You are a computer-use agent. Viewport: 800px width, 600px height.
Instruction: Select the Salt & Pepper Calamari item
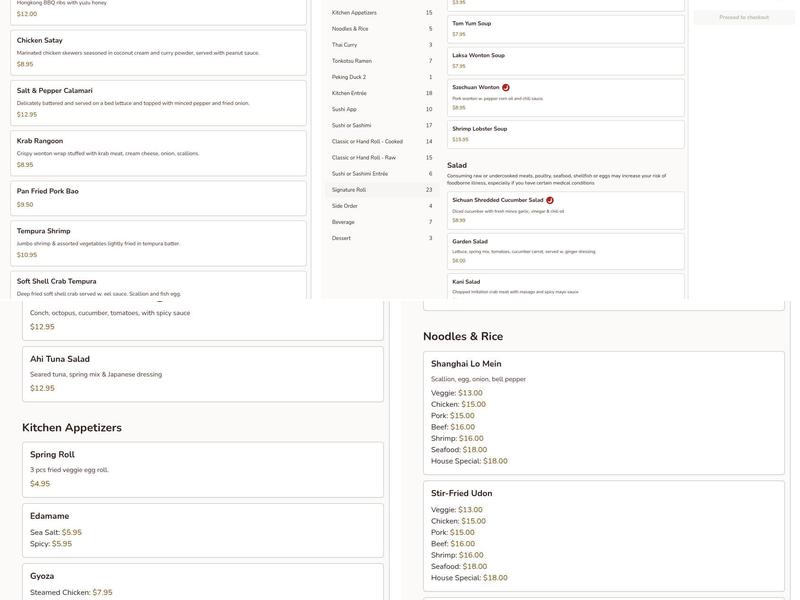click(158, 101)
